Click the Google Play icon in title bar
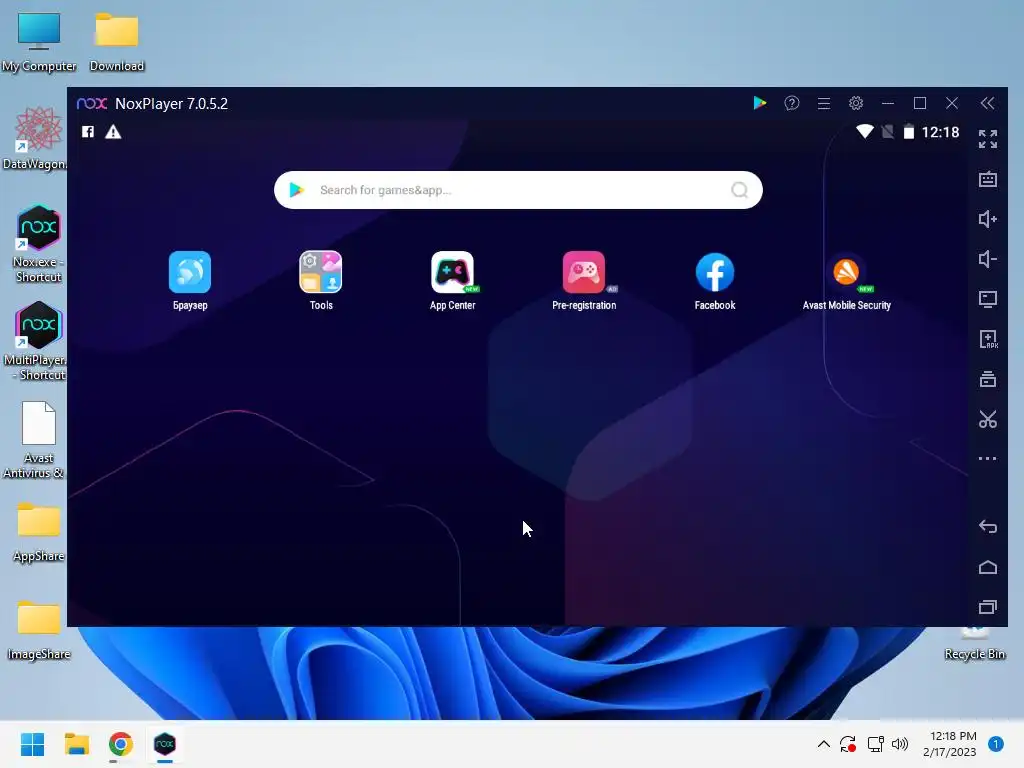 click(x=760, y=103)
